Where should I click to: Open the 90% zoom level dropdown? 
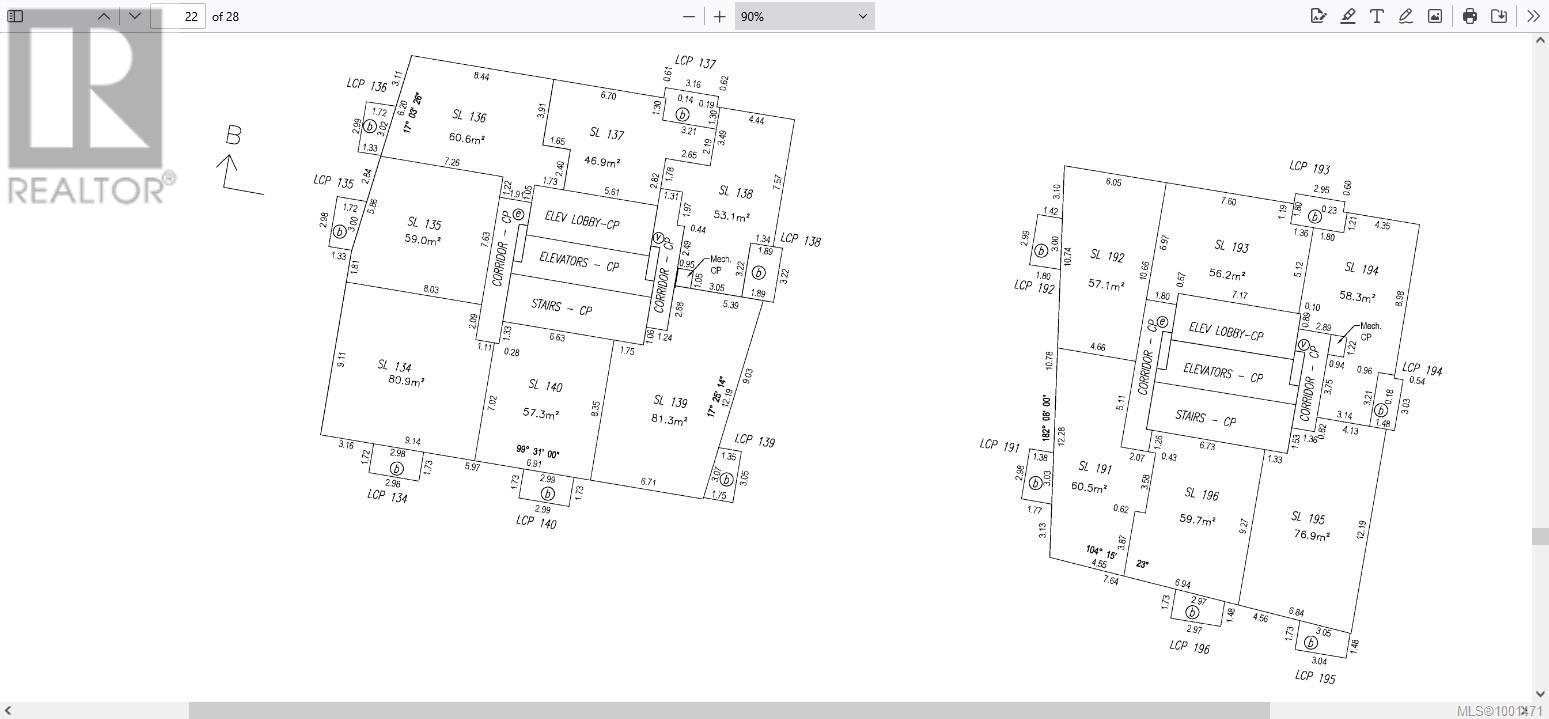(804, 16)
